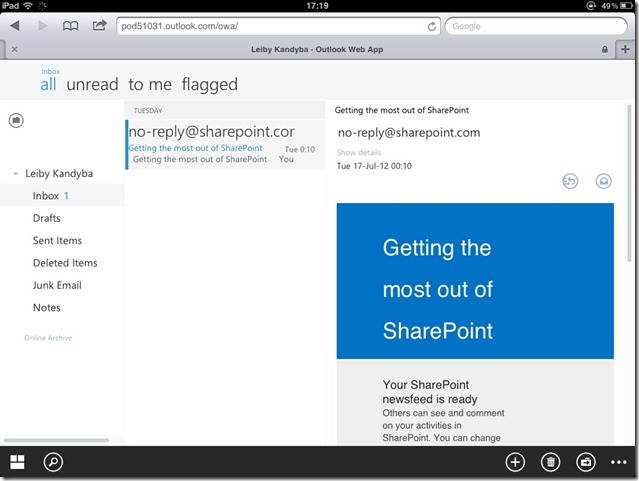Click the Google search field
The height and width of the screenshot is (481, 639).
click(x=536, y=26)
